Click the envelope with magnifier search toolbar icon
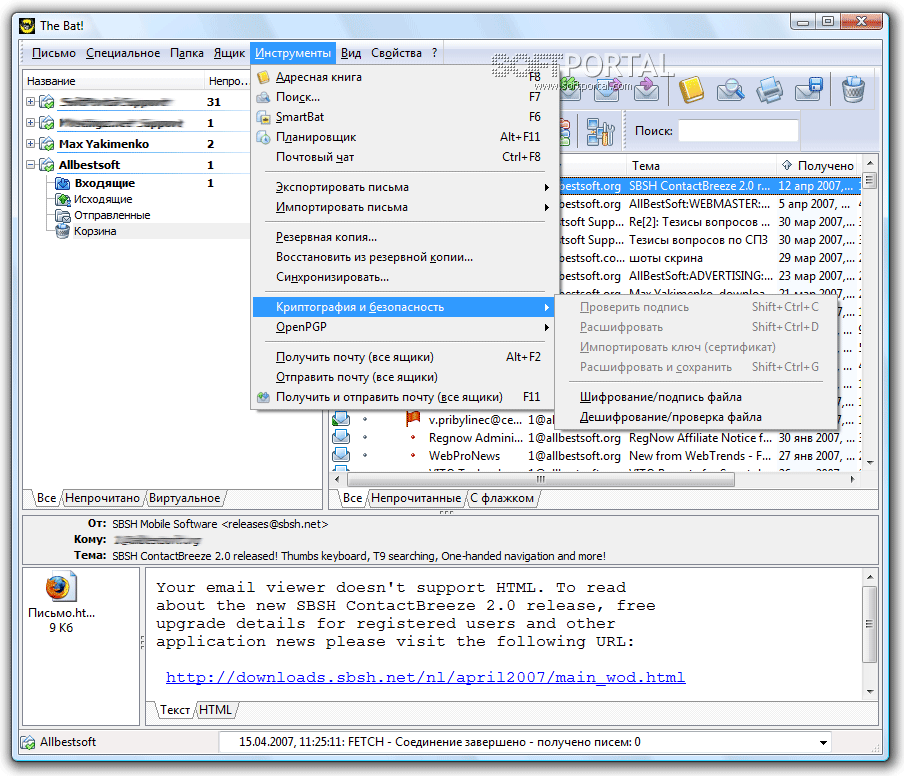The width and height of the screenshot is (904, 776). coord(730,90)
